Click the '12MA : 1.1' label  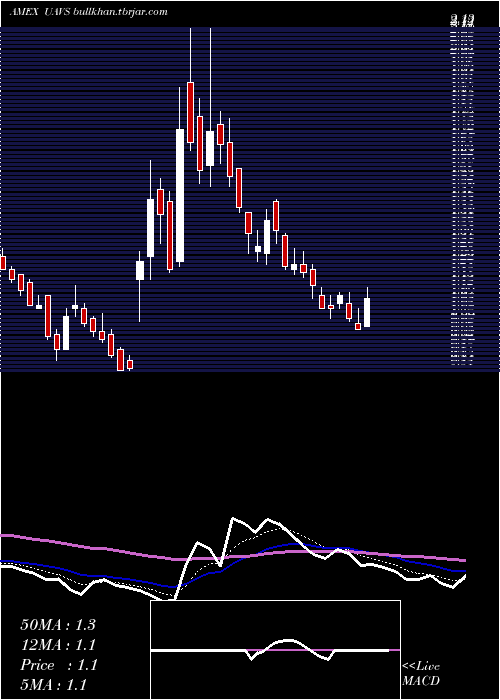click(58, 645)
